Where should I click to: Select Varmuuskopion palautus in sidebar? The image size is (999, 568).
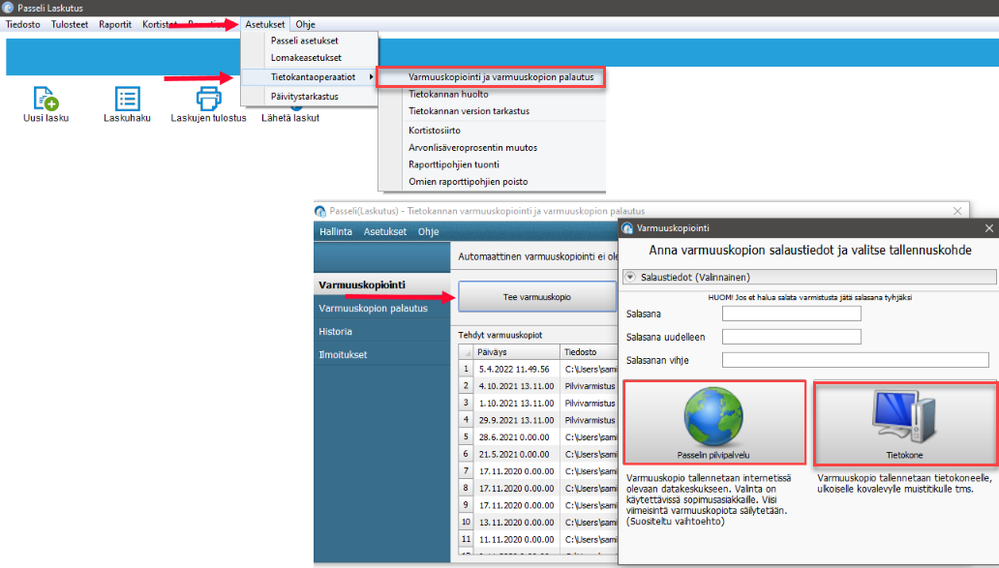point(382,308)
